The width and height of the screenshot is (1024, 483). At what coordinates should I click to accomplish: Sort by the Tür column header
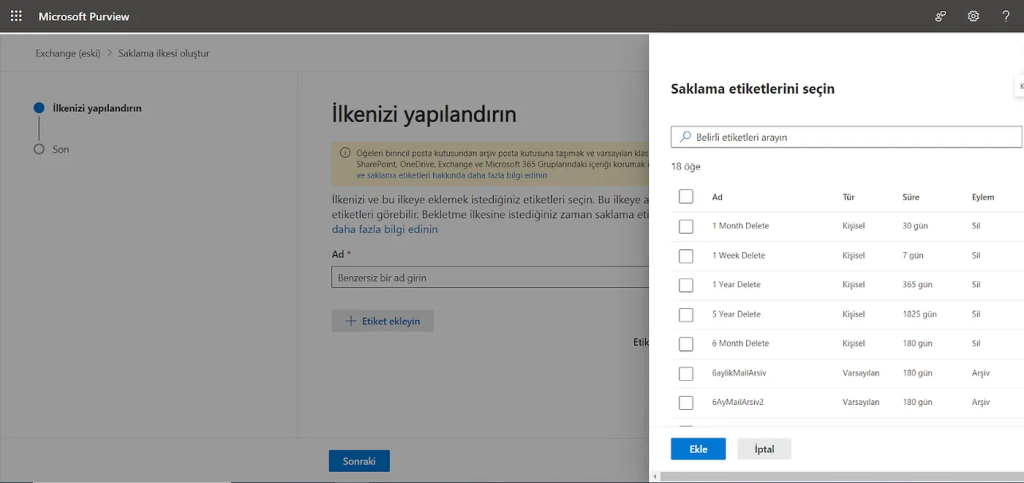pyautogui.click(x=849, y=197)
